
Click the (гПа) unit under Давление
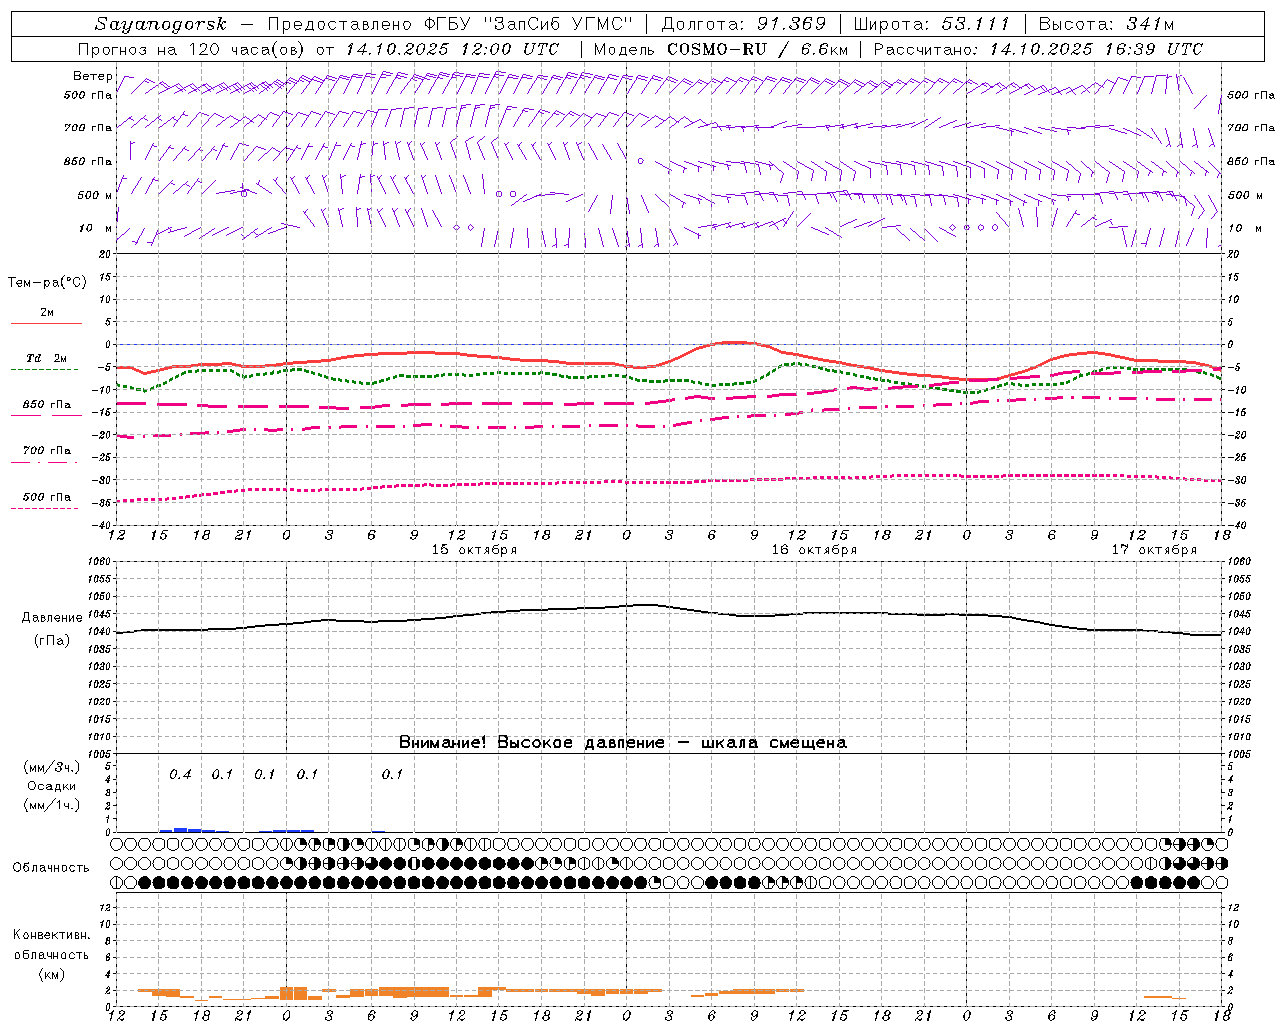coord(52,640)
